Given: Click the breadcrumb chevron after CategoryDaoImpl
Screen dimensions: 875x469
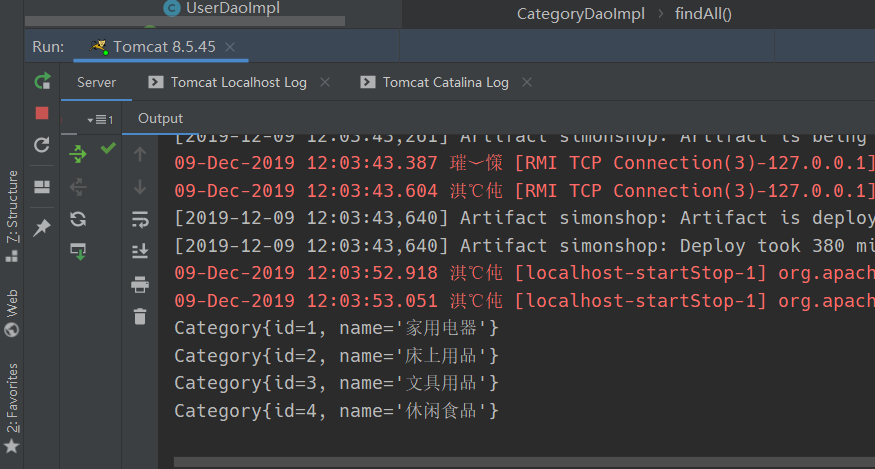Looking at the screenshot, I should click(x=661, y=14).
